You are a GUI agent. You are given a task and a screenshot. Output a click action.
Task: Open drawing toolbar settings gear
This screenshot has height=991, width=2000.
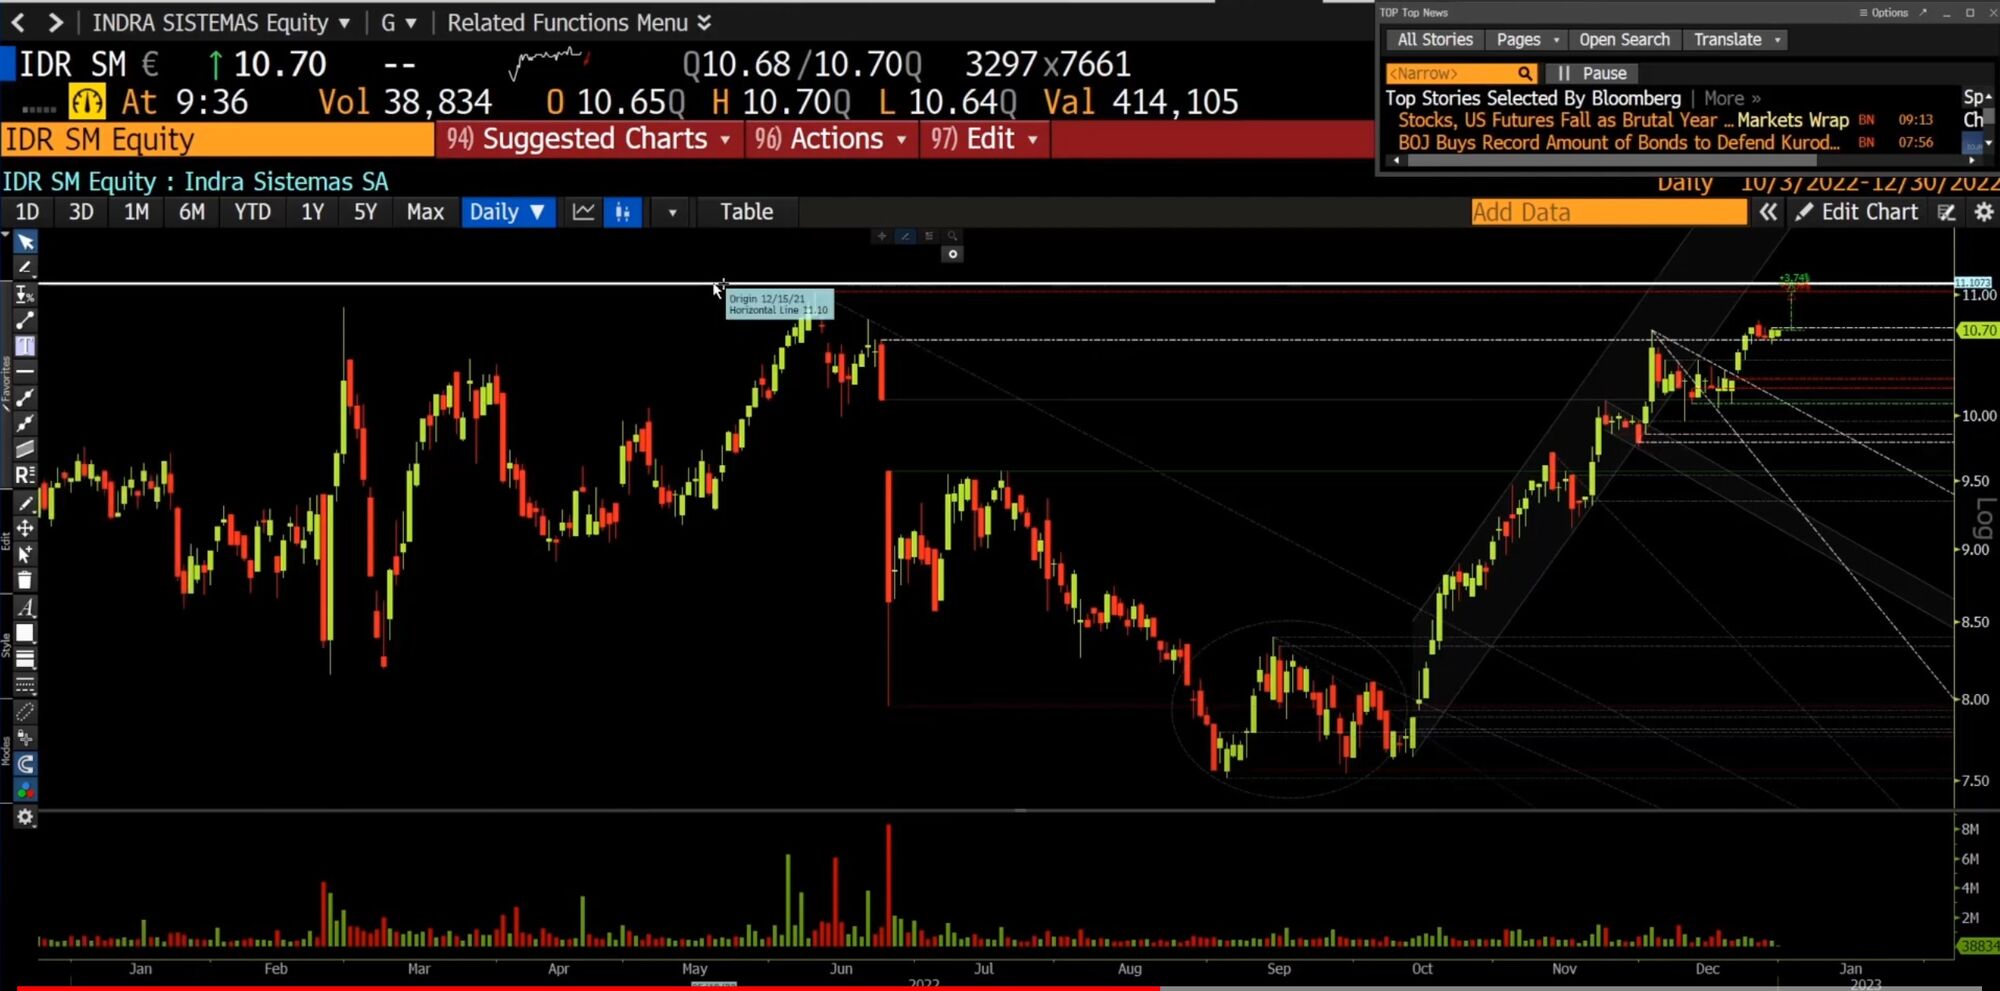[25, 817]
